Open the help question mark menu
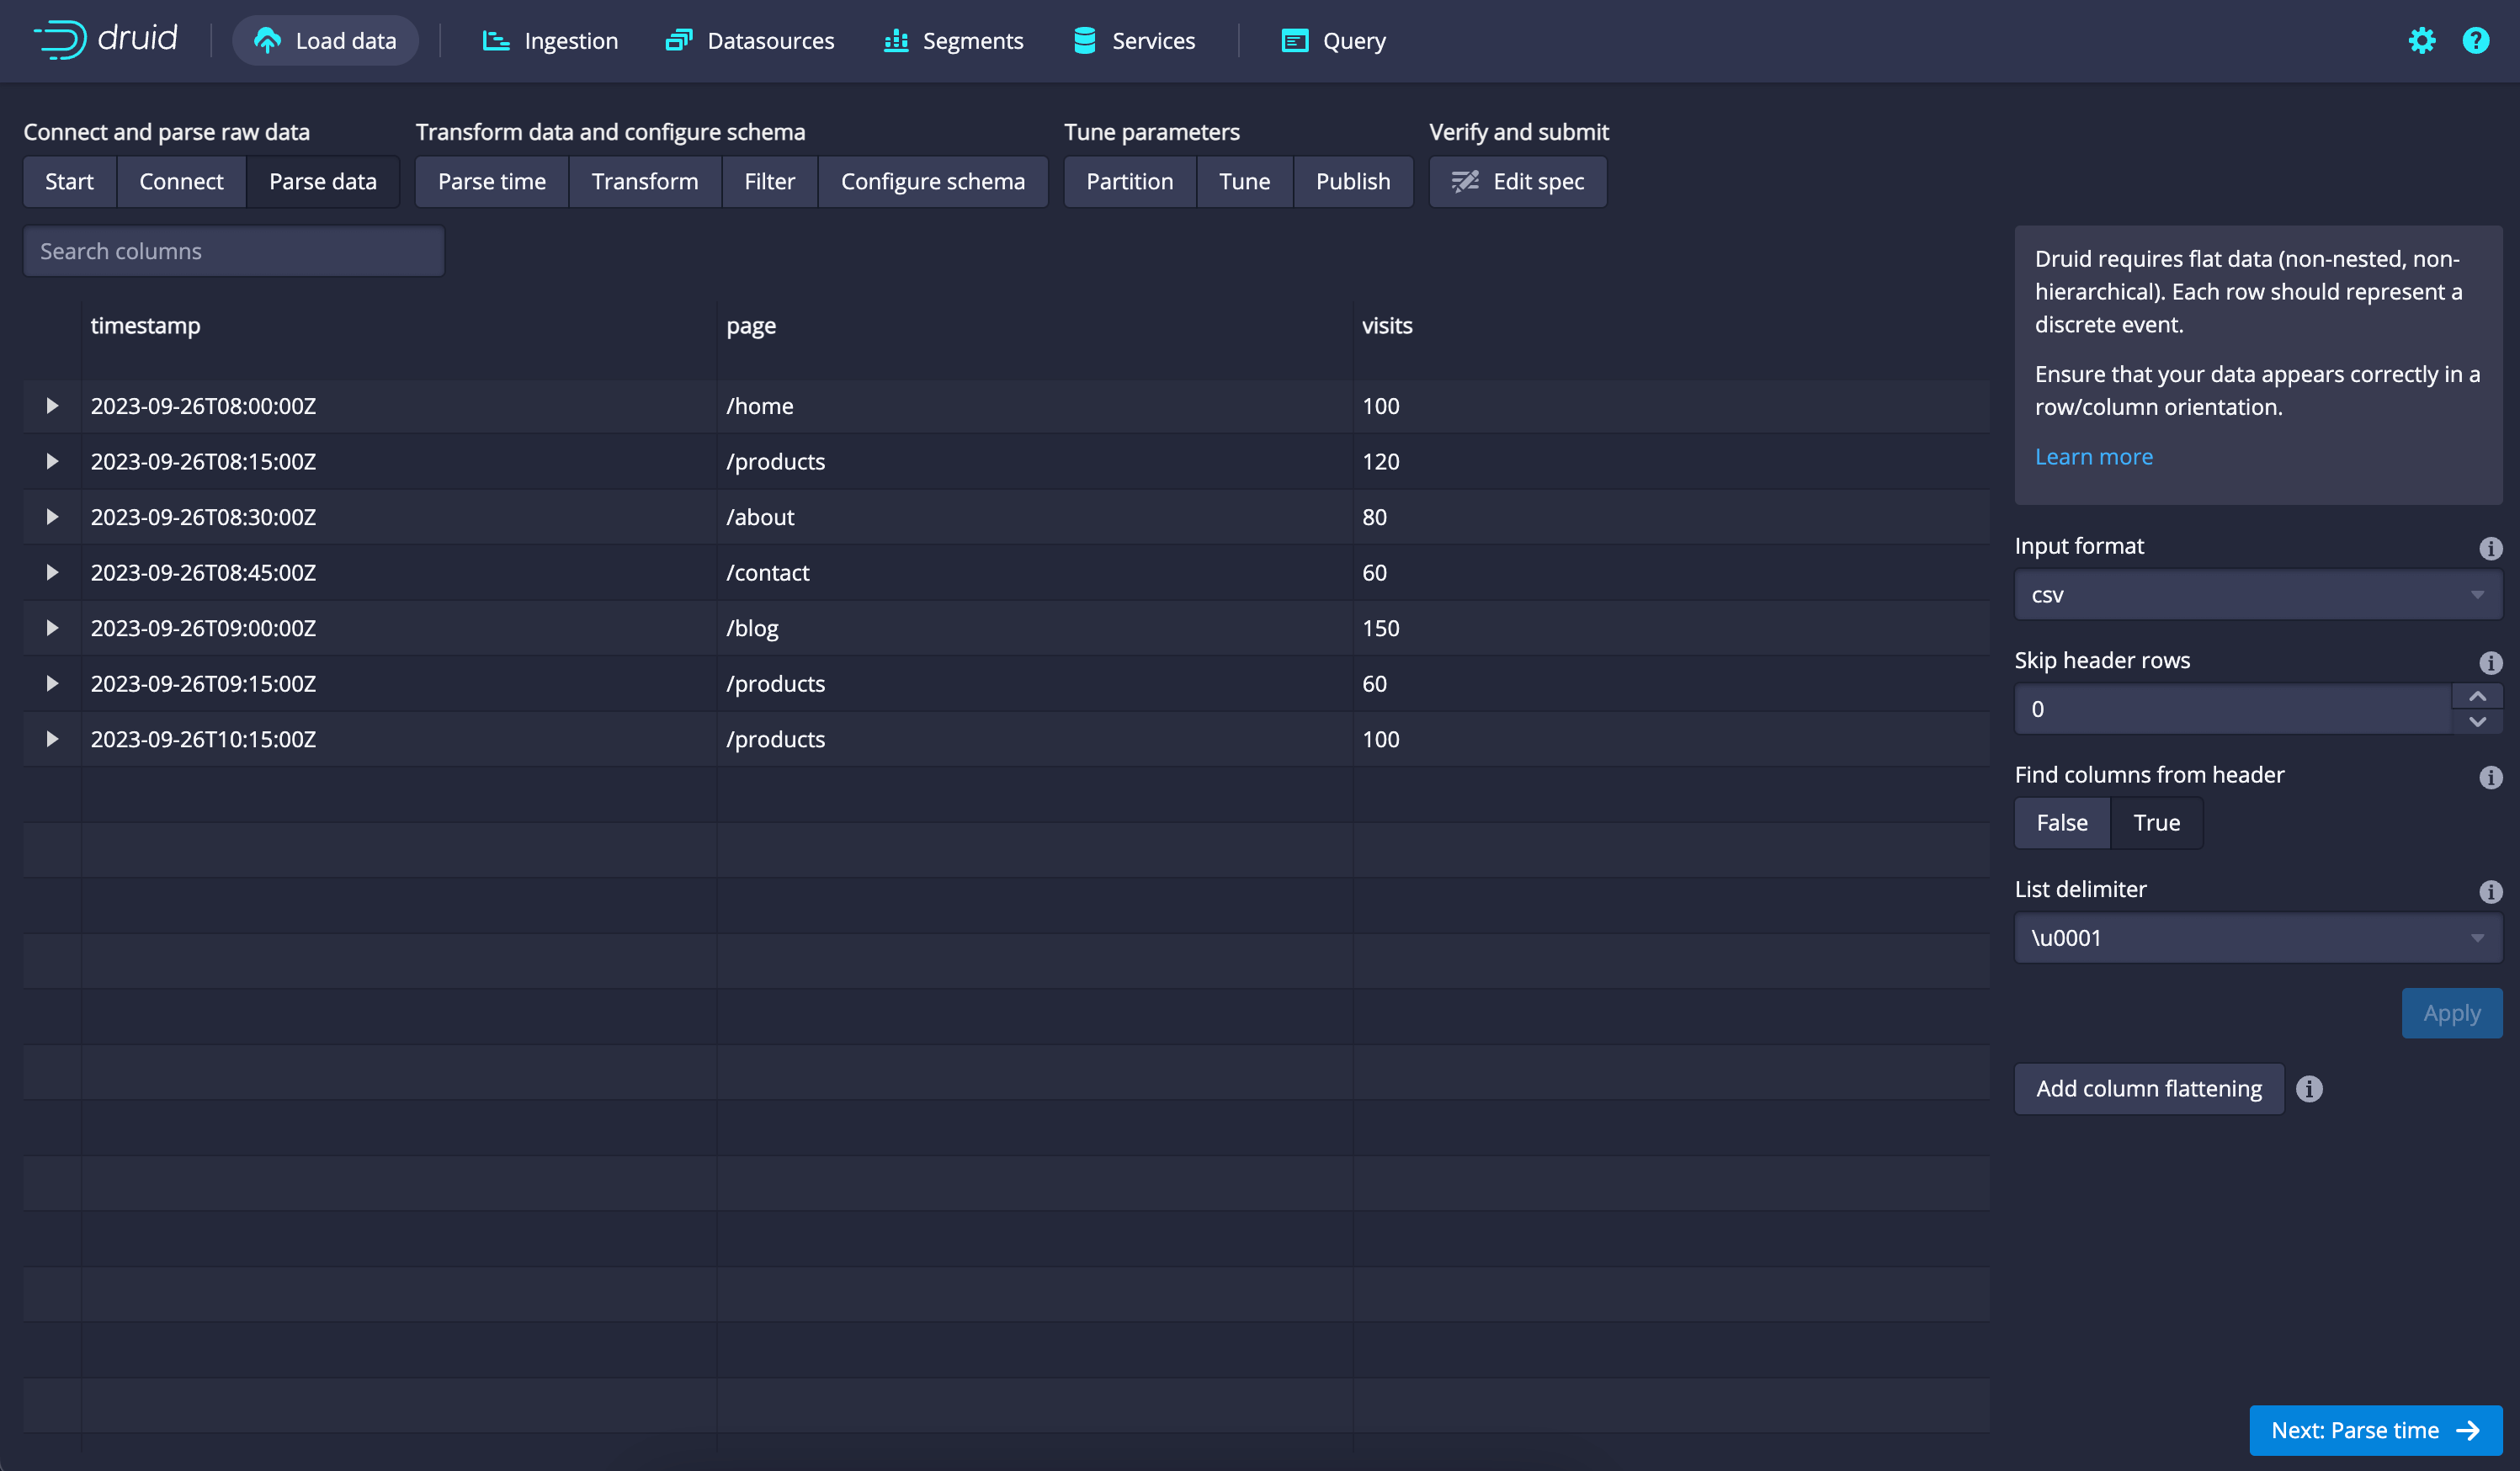 [x=2475, y=40]
